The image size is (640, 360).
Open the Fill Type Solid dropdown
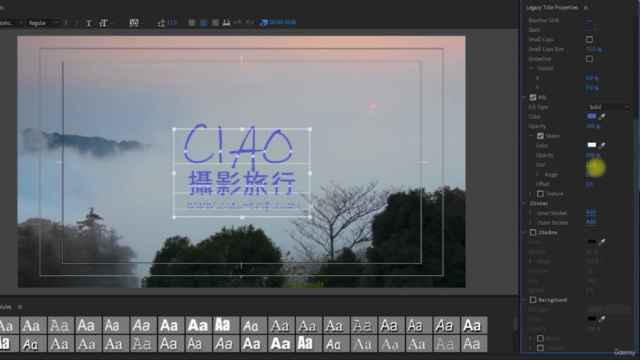coord(608,107)
